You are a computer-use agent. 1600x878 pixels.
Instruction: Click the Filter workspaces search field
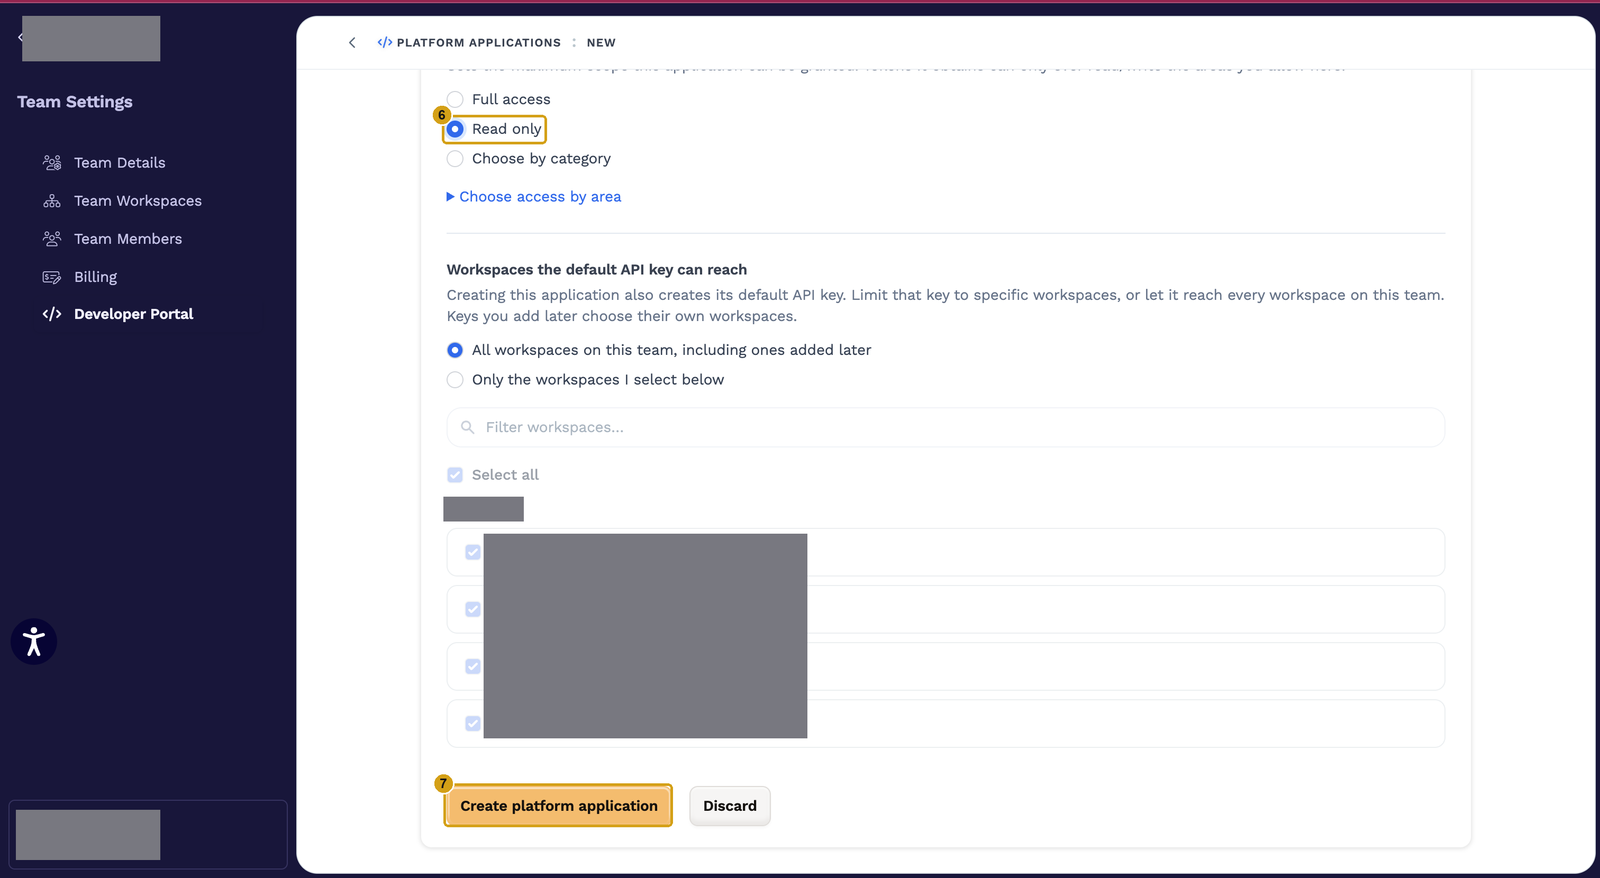(945, 427)
